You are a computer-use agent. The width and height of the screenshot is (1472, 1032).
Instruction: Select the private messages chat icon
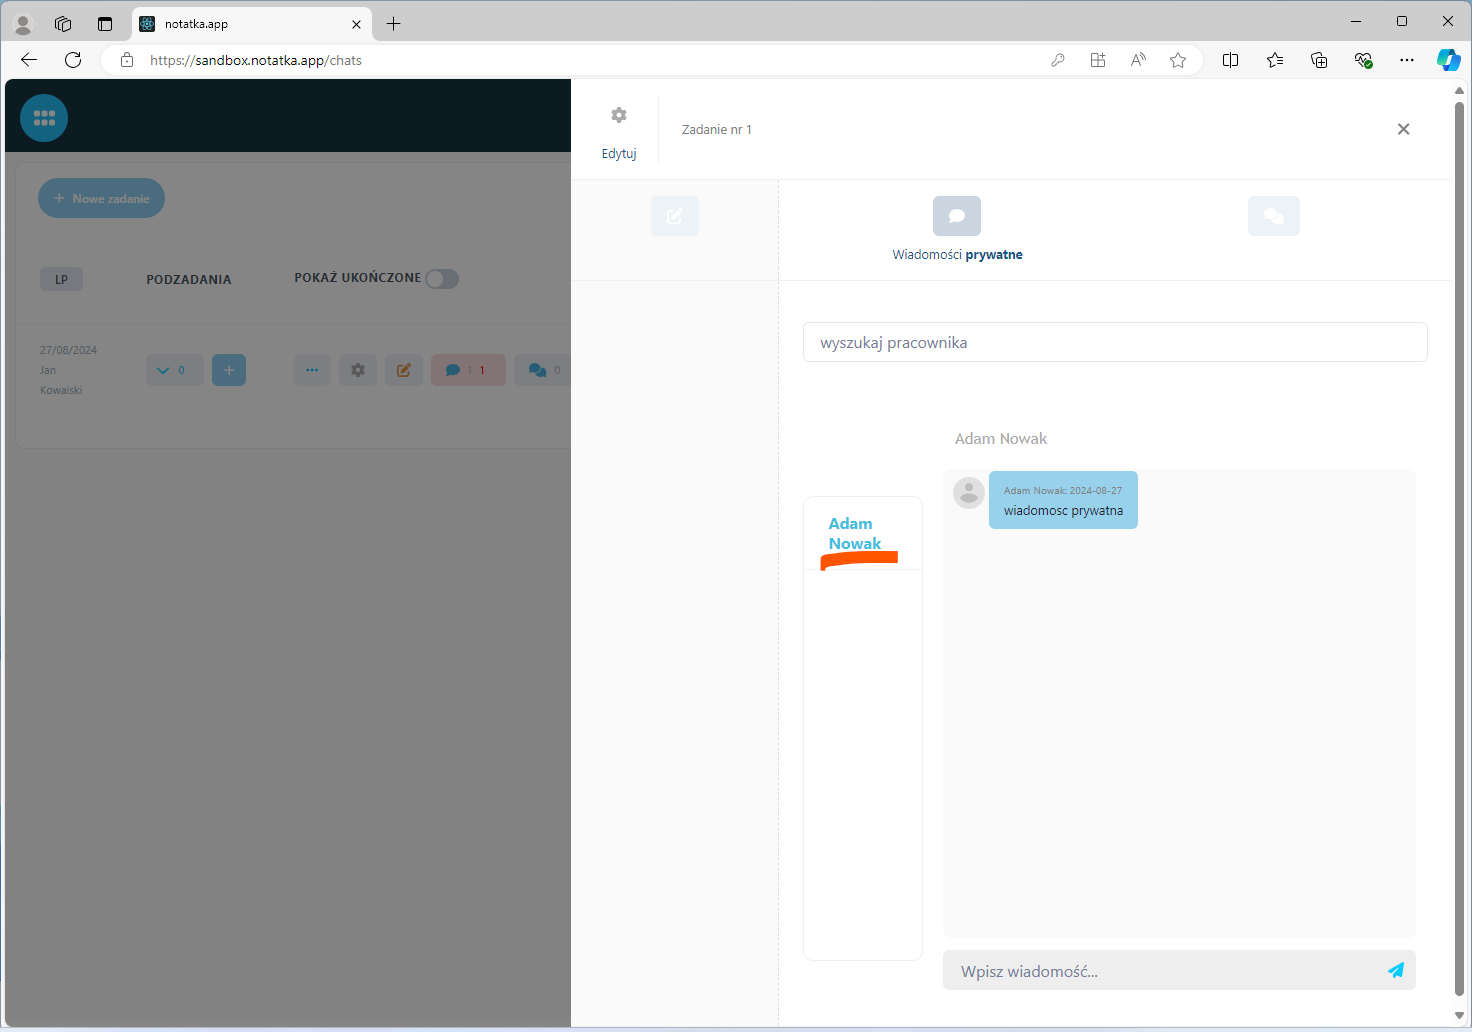coord(956,216)
